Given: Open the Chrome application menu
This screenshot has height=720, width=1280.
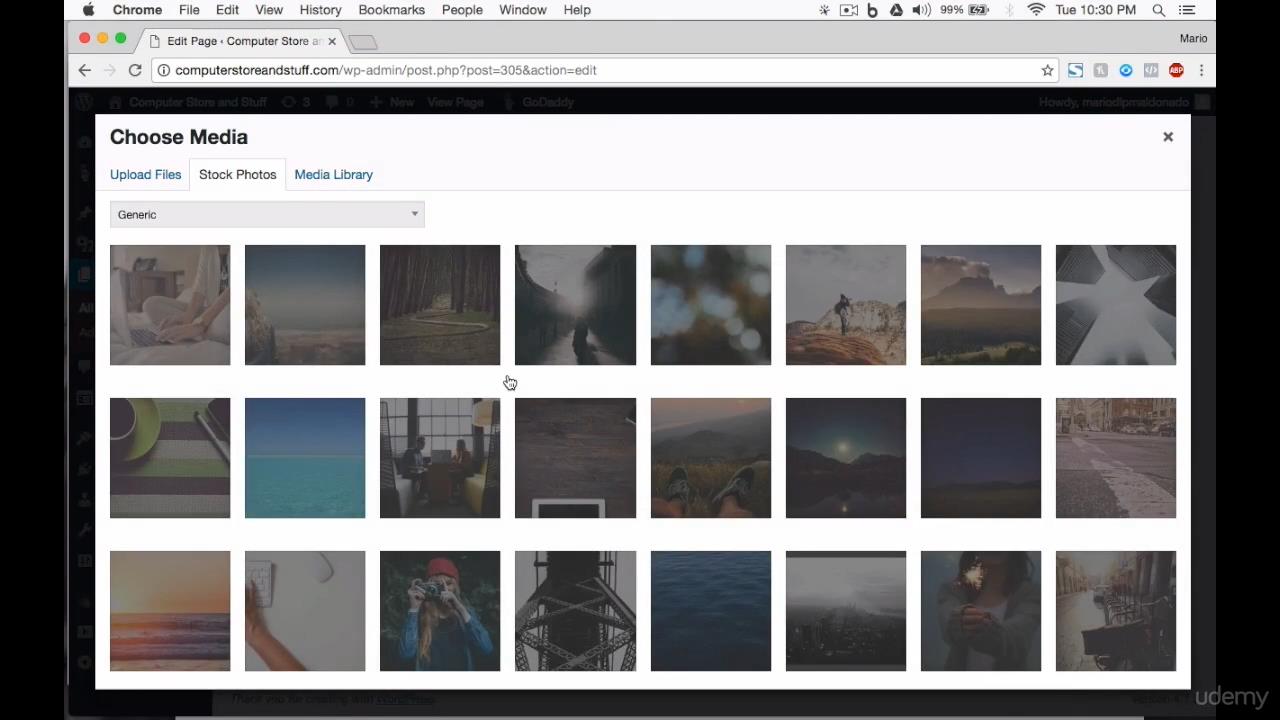Looking at the screenshot, I should click(137, 10).
